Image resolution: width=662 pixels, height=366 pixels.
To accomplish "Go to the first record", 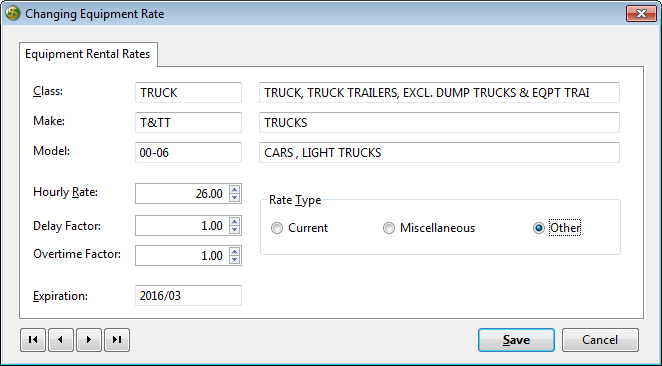I will (x=33, y=340).
